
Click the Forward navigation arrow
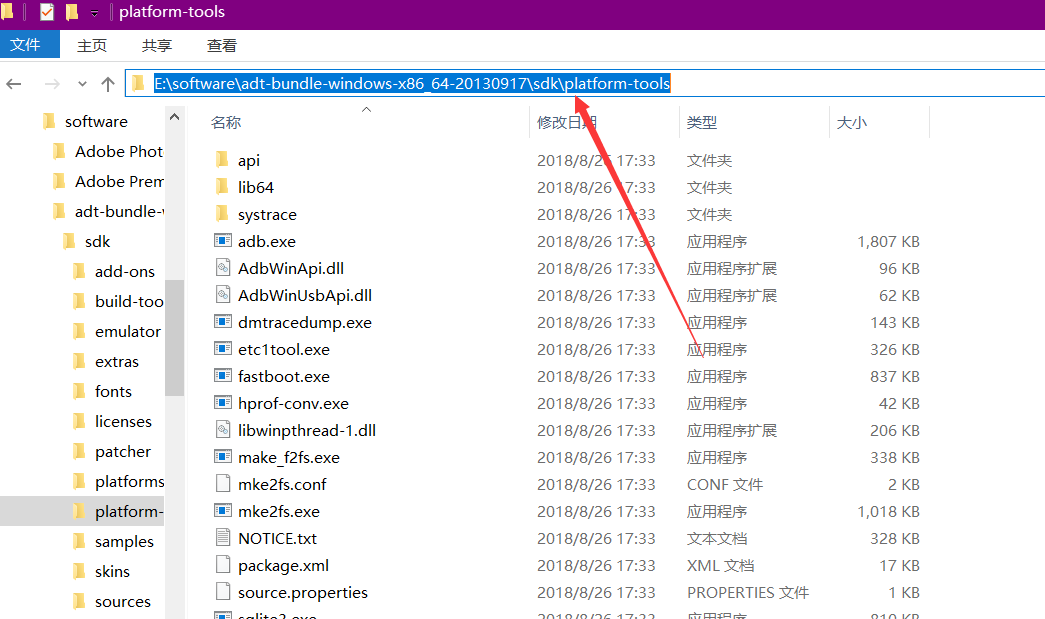click(x=52, y=84)
